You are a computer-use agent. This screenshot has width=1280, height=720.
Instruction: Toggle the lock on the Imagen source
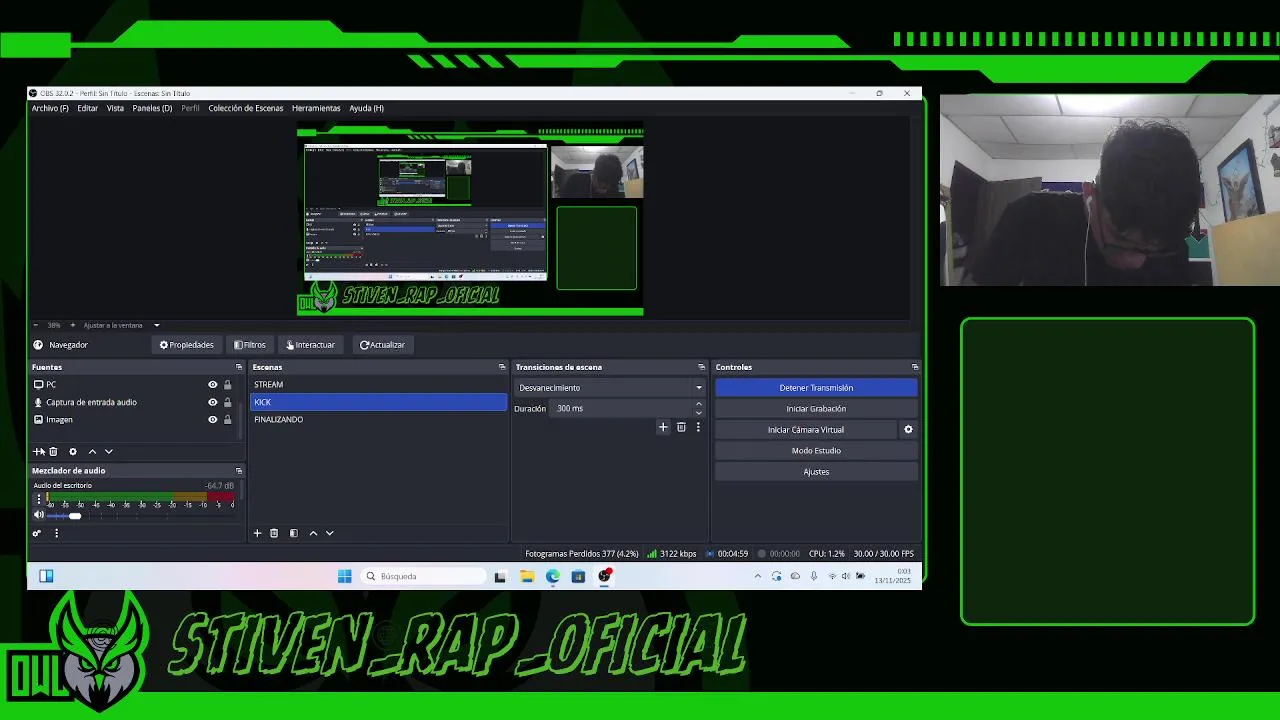pyautogui.click(x=227, y=420)
